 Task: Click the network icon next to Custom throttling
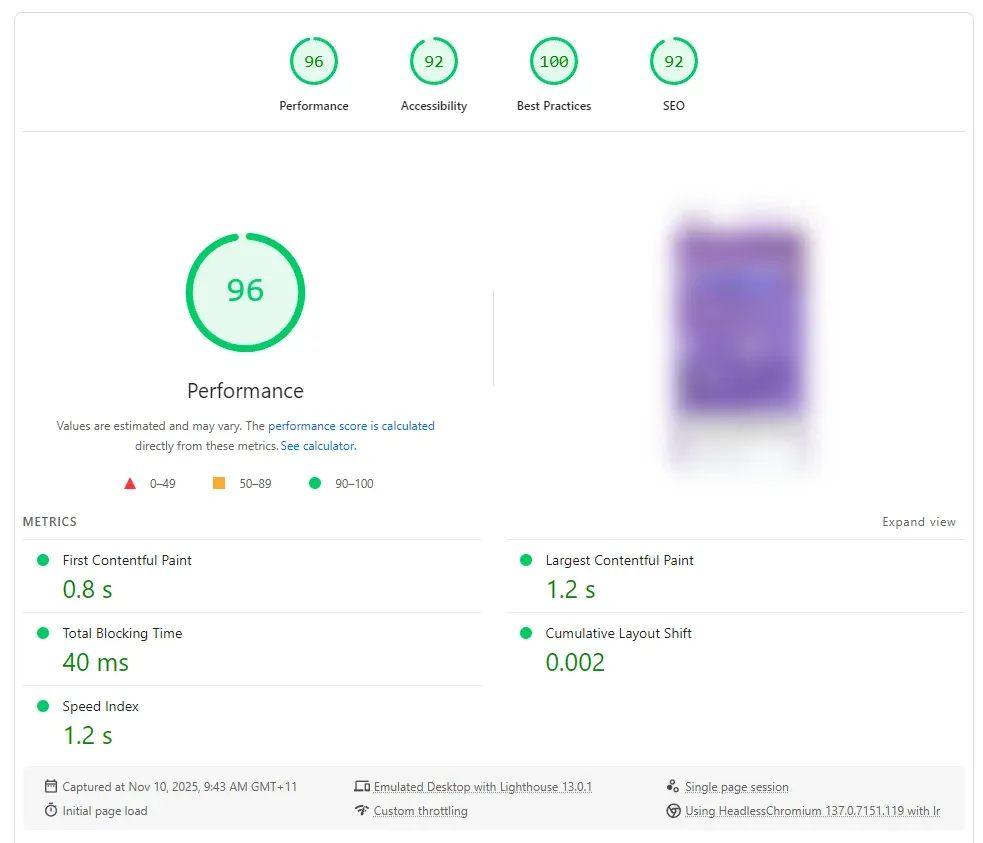pyautogui.click(x=363, y=811)
